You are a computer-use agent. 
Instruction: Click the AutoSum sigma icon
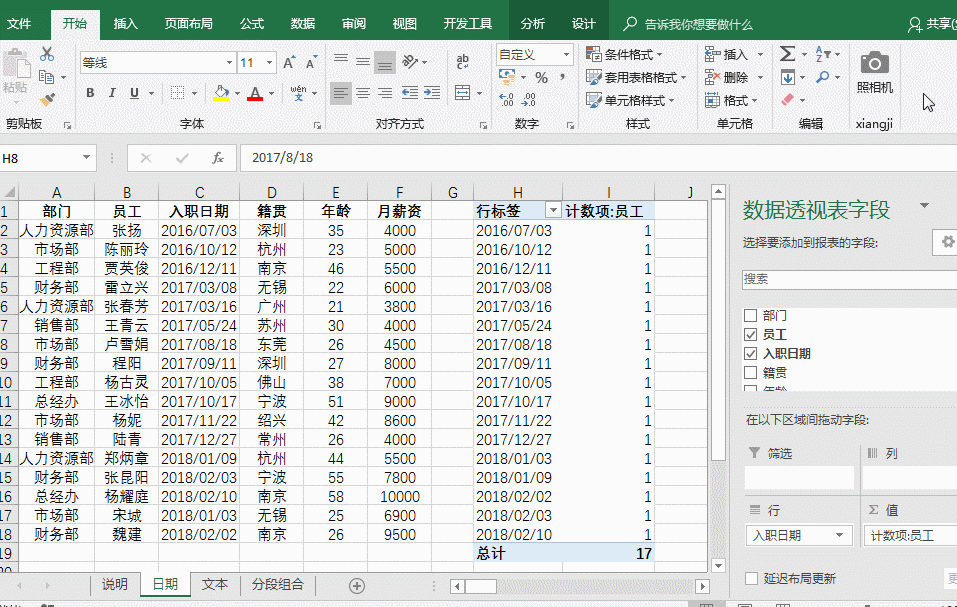click(x=788, y=54)
